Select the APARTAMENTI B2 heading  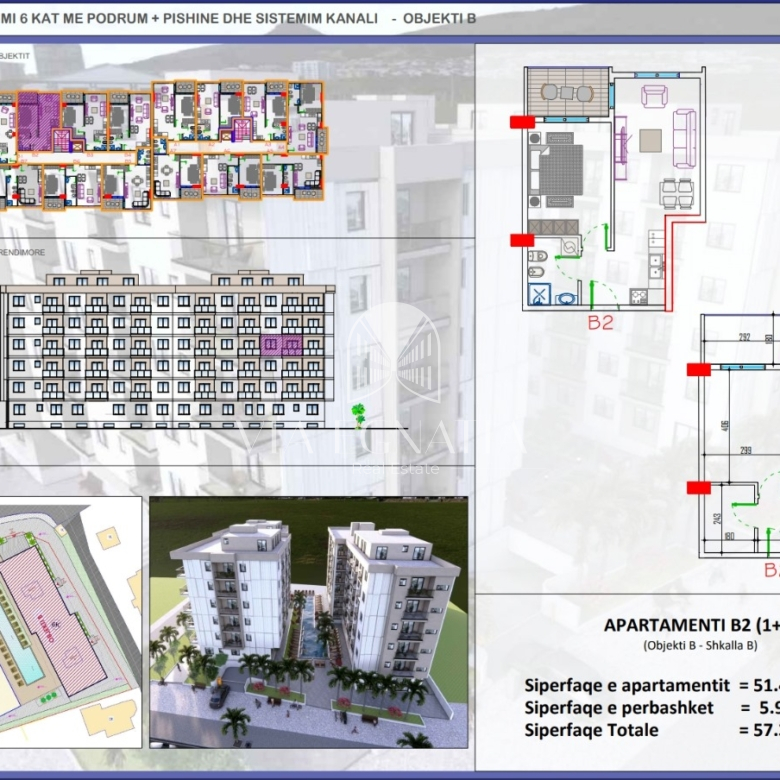pos(691,625)
